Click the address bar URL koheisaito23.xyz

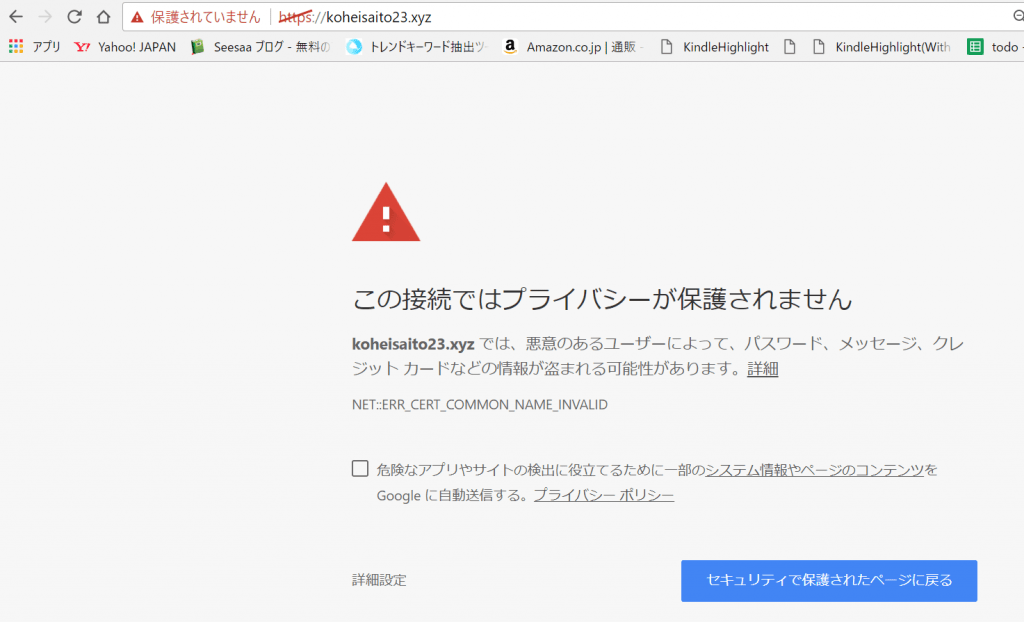point(355,17)
